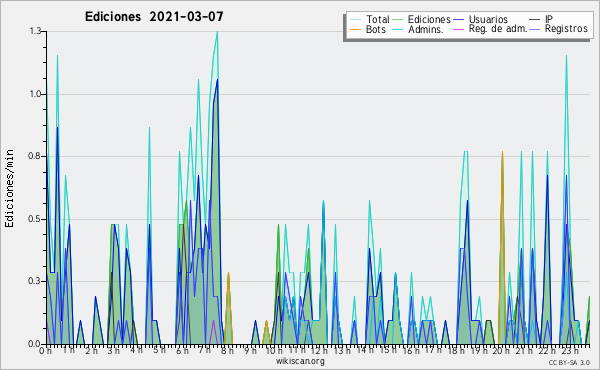Click the 0.3 y-axis value

click(35, 282)
